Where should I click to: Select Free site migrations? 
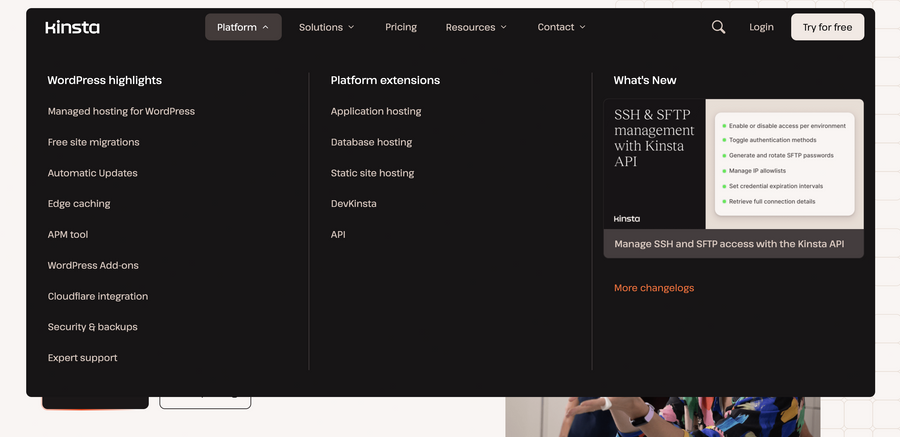[x=93, y=142]
